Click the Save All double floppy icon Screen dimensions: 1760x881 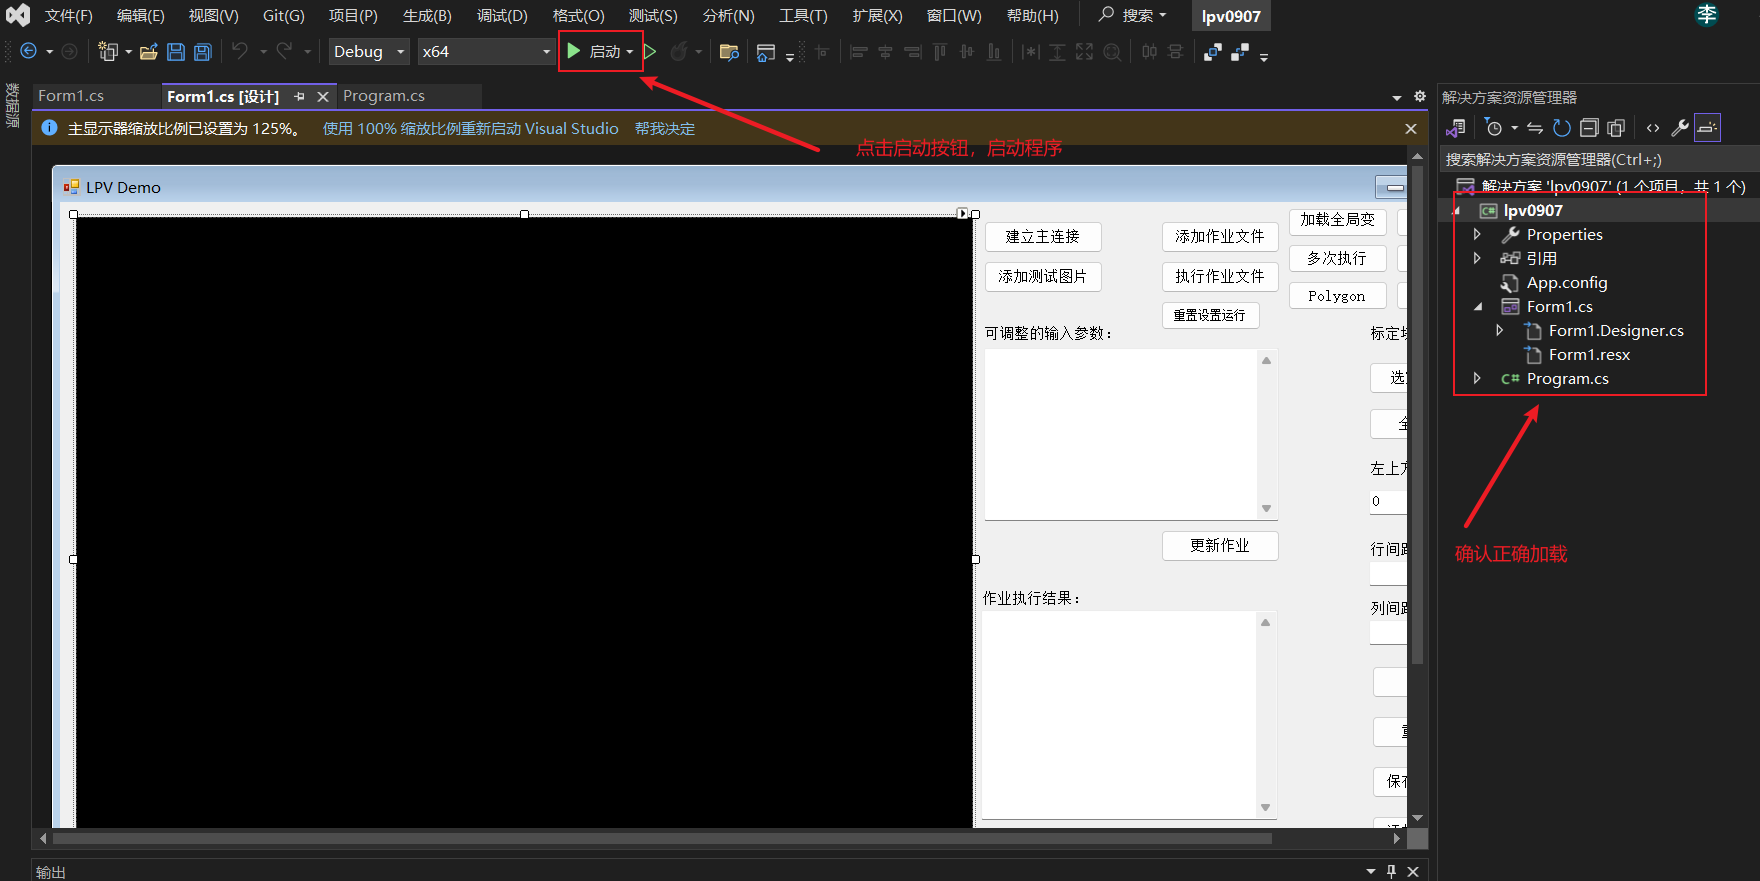point(203,52)
